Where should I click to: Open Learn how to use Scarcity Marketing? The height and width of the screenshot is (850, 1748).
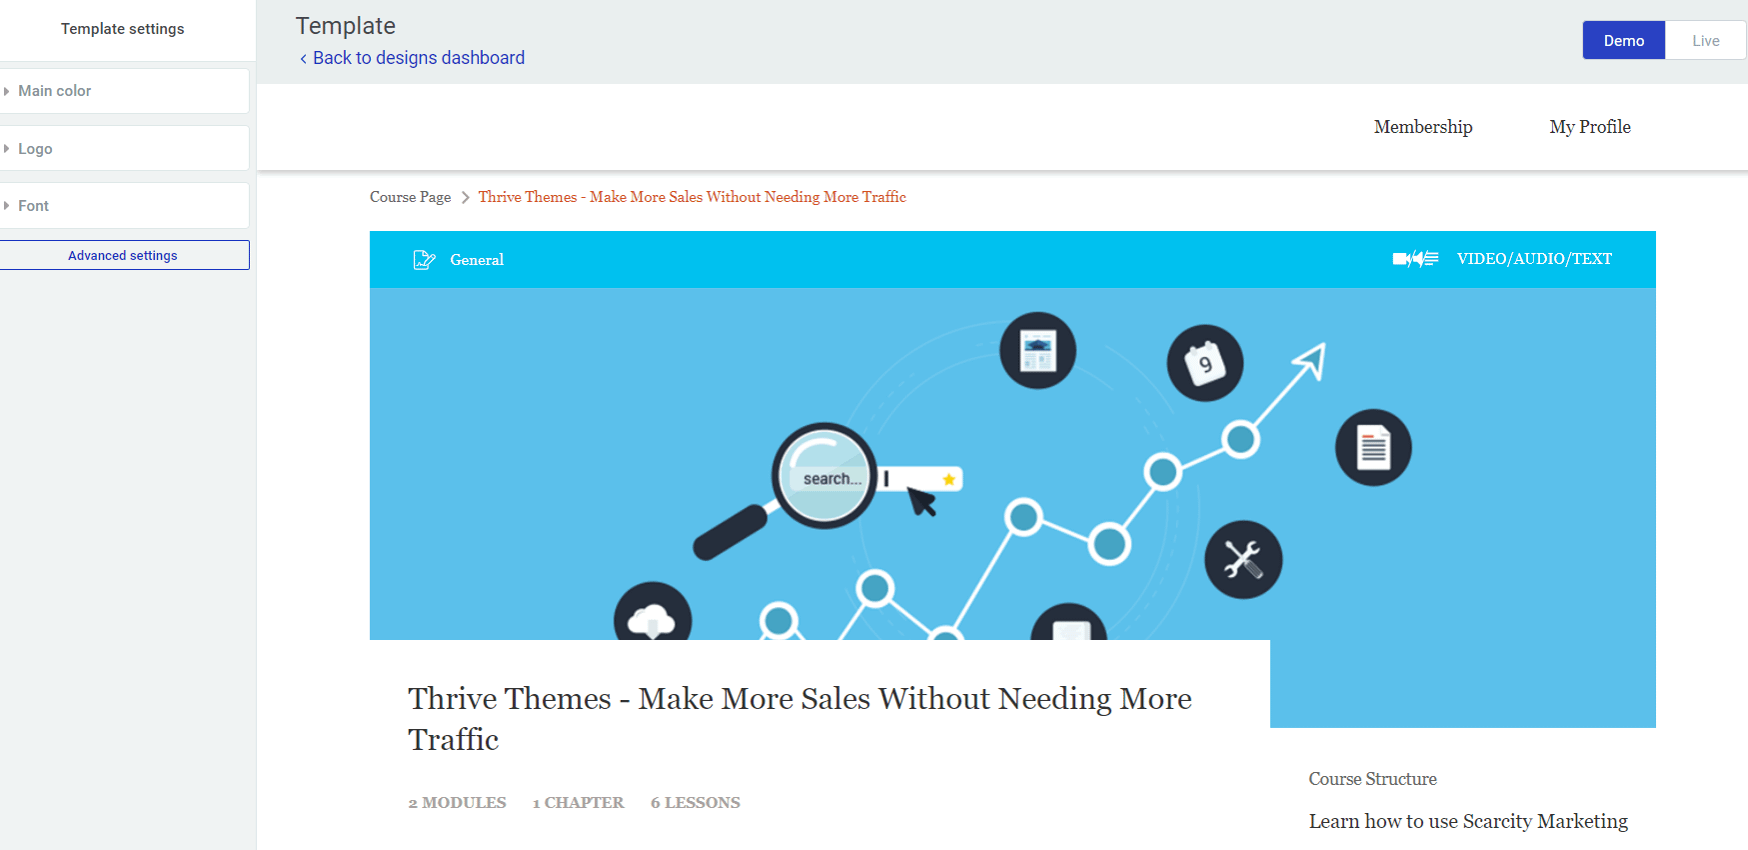pos(1468,821)
